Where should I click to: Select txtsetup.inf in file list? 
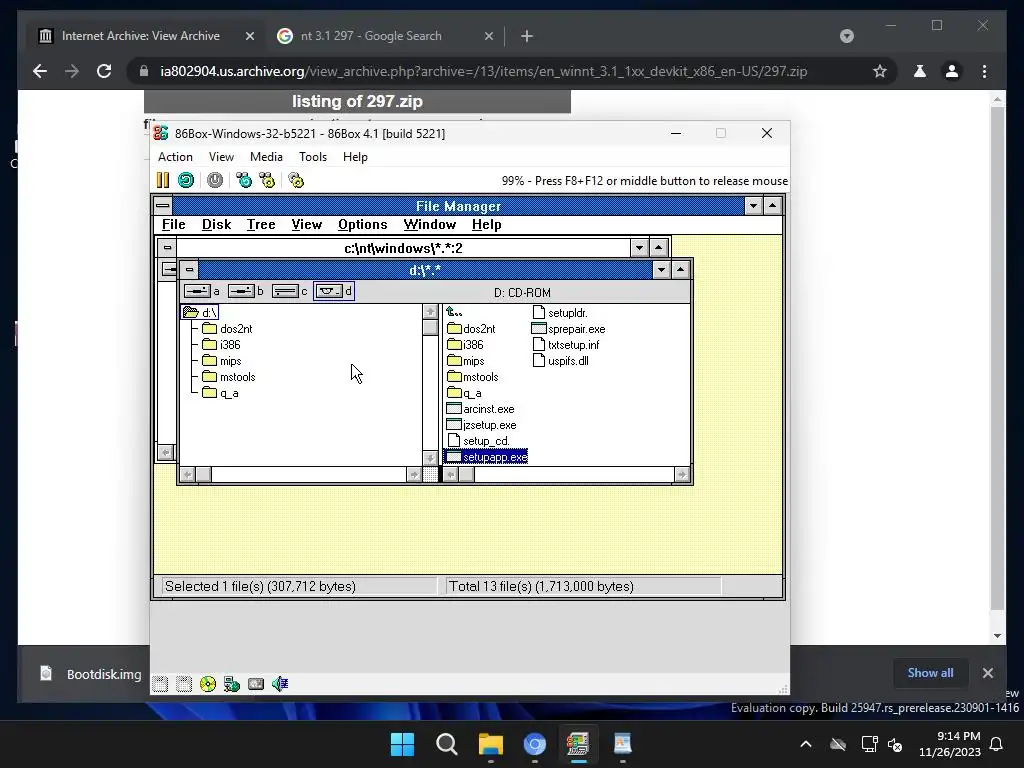[566, 345]
